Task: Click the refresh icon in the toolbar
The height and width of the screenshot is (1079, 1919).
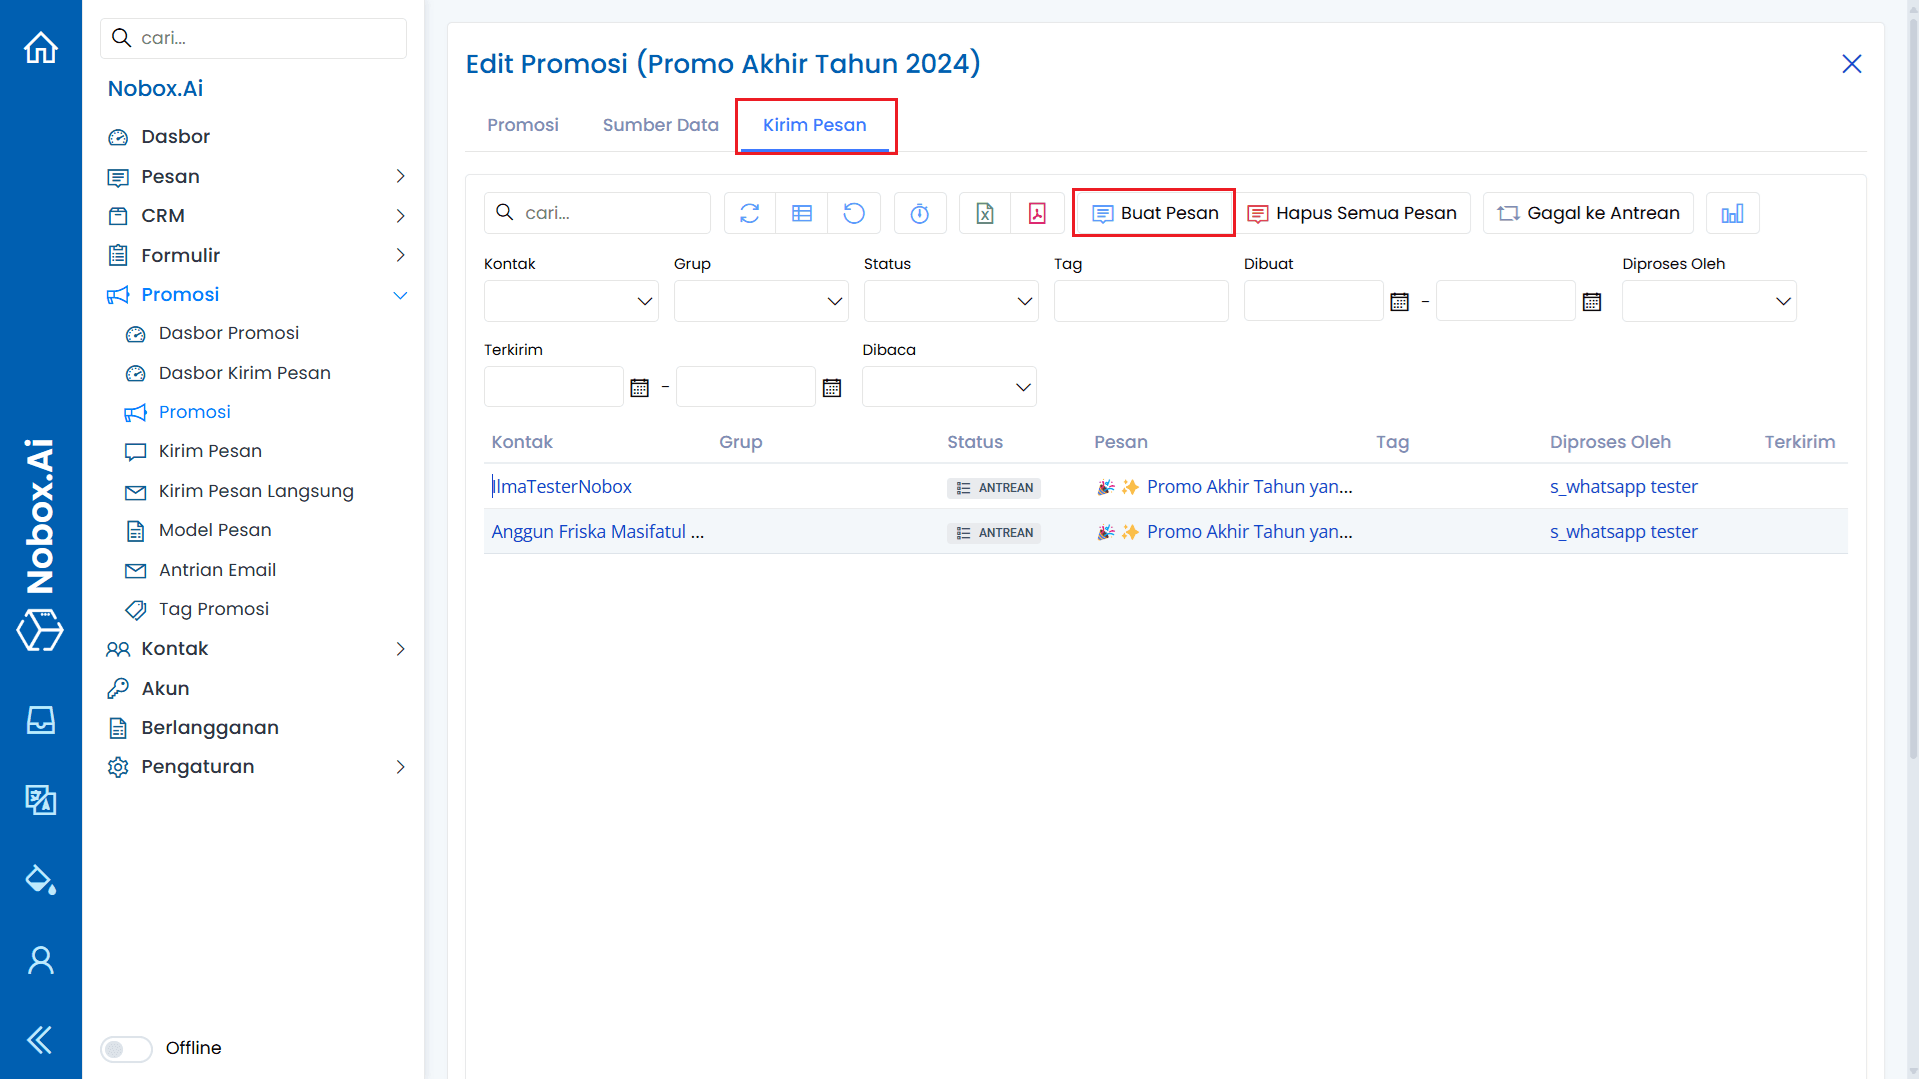Action: pyautogui.click(x=749, y=213)
